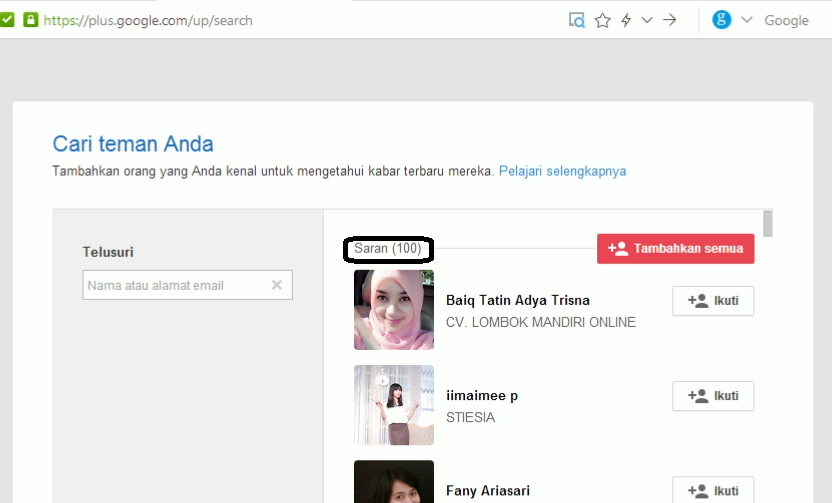832x503 pixels.
Task: Clear the search field with X
Action: coord(276,285)
